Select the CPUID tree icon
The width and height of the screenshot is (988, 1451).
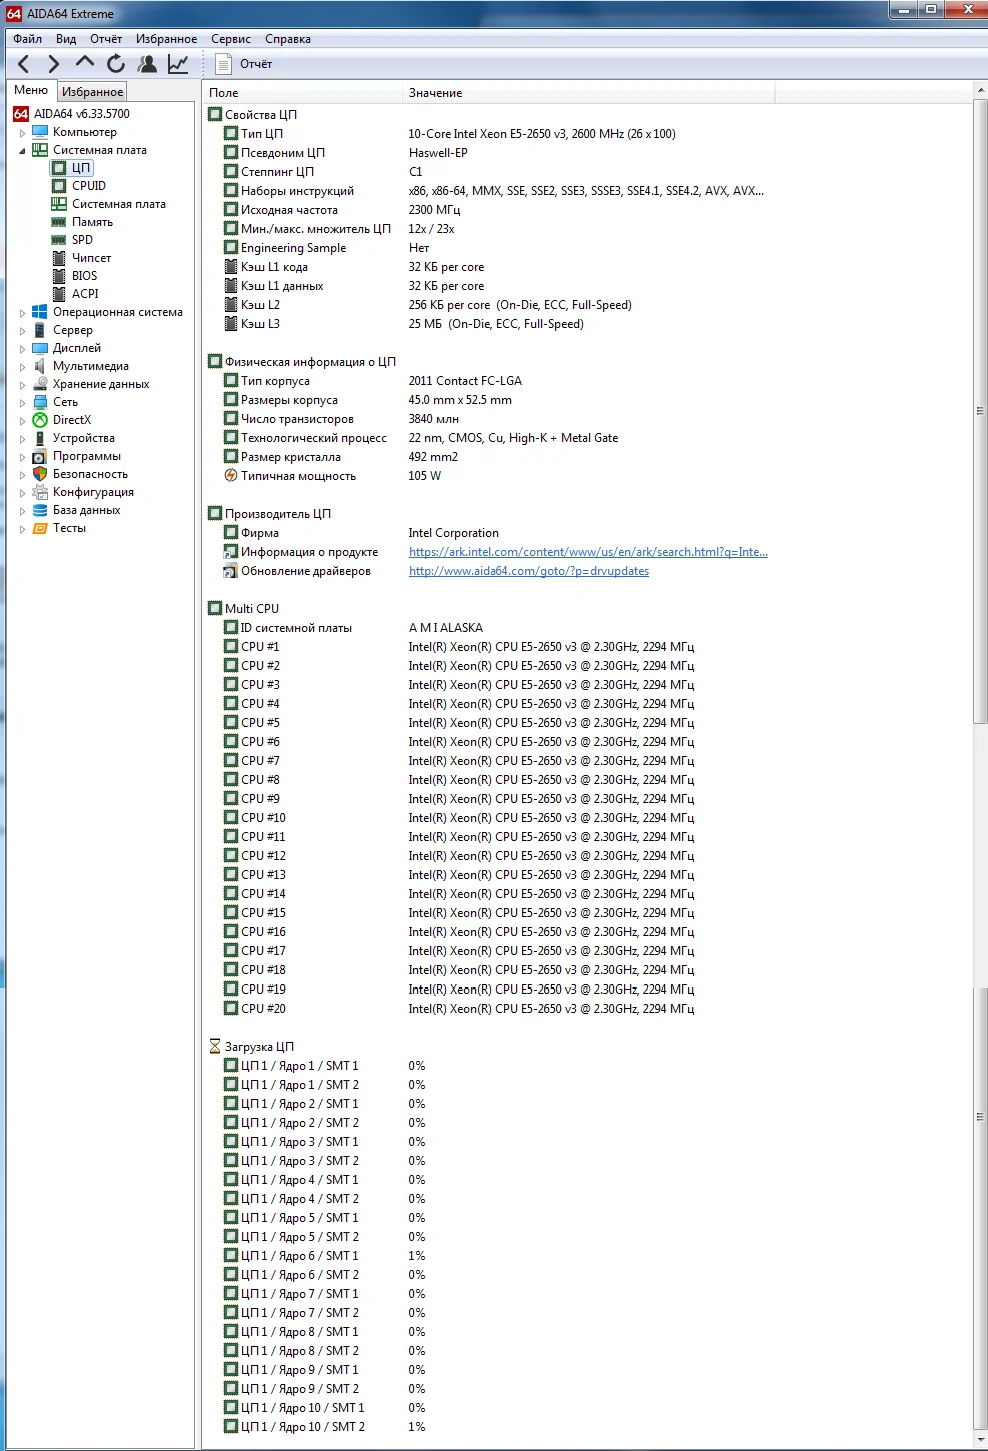point(59,186)
